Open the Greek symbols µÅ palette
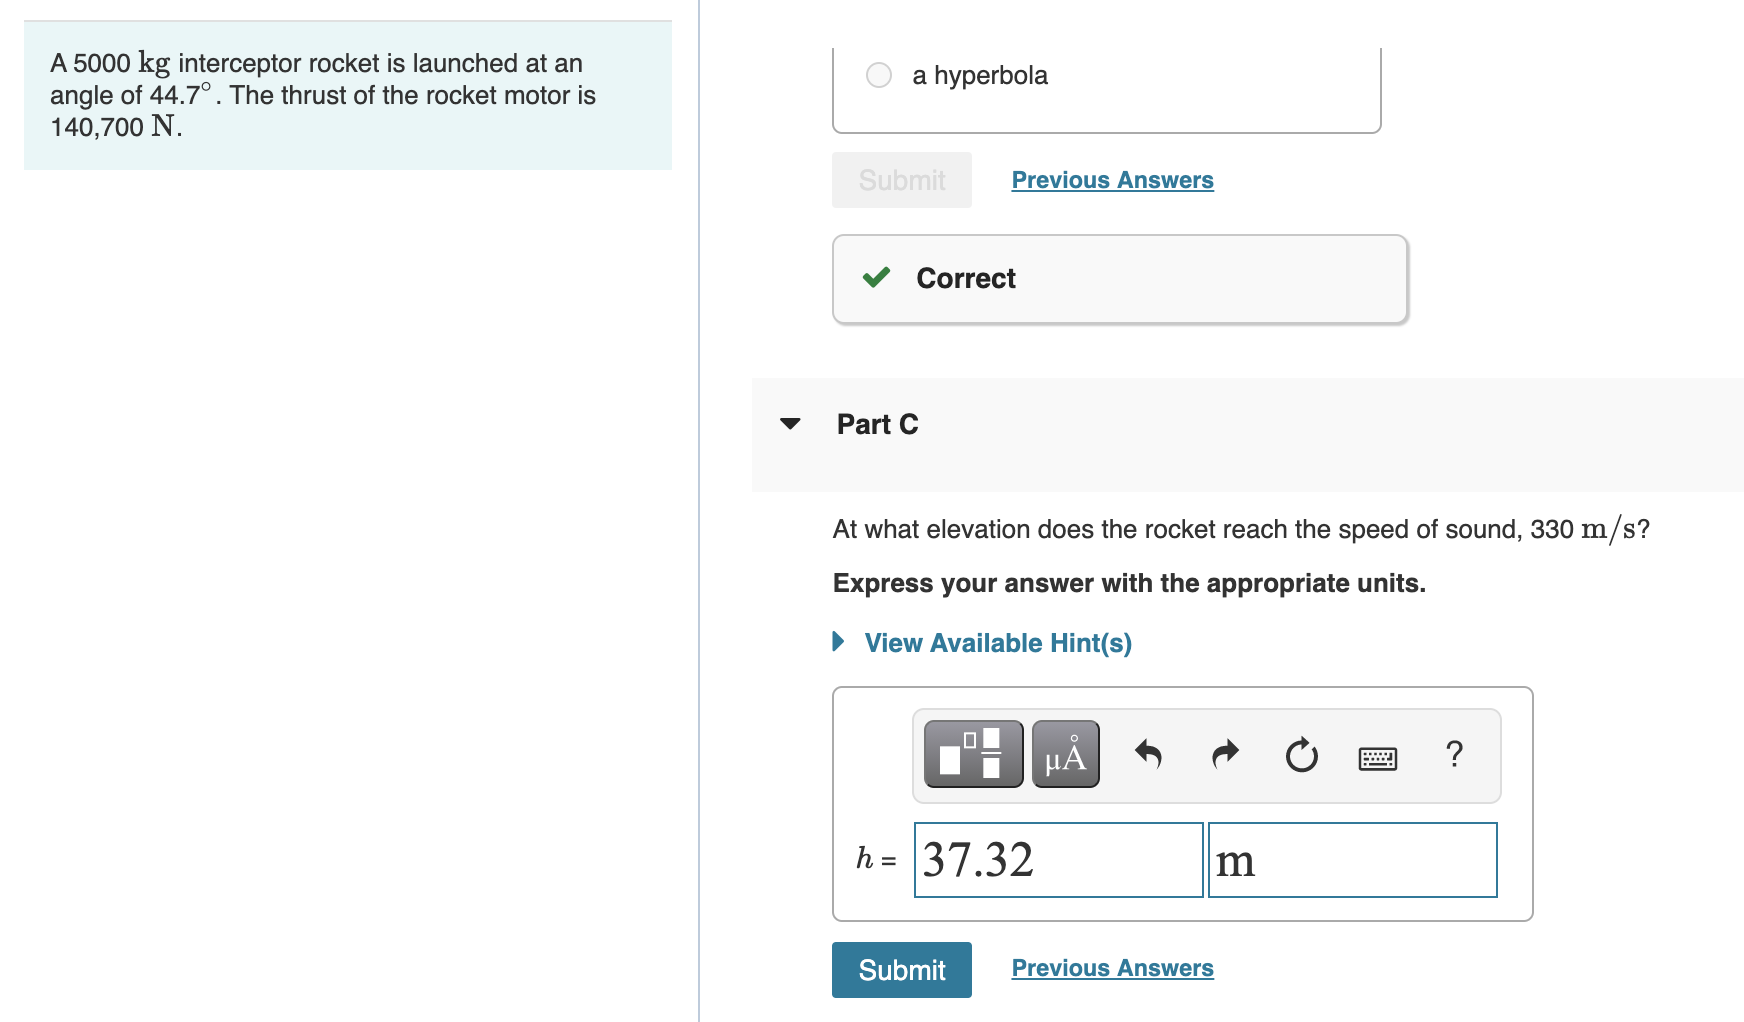This screenshot has width=1744, height=1022. [x=1065, y=754]
